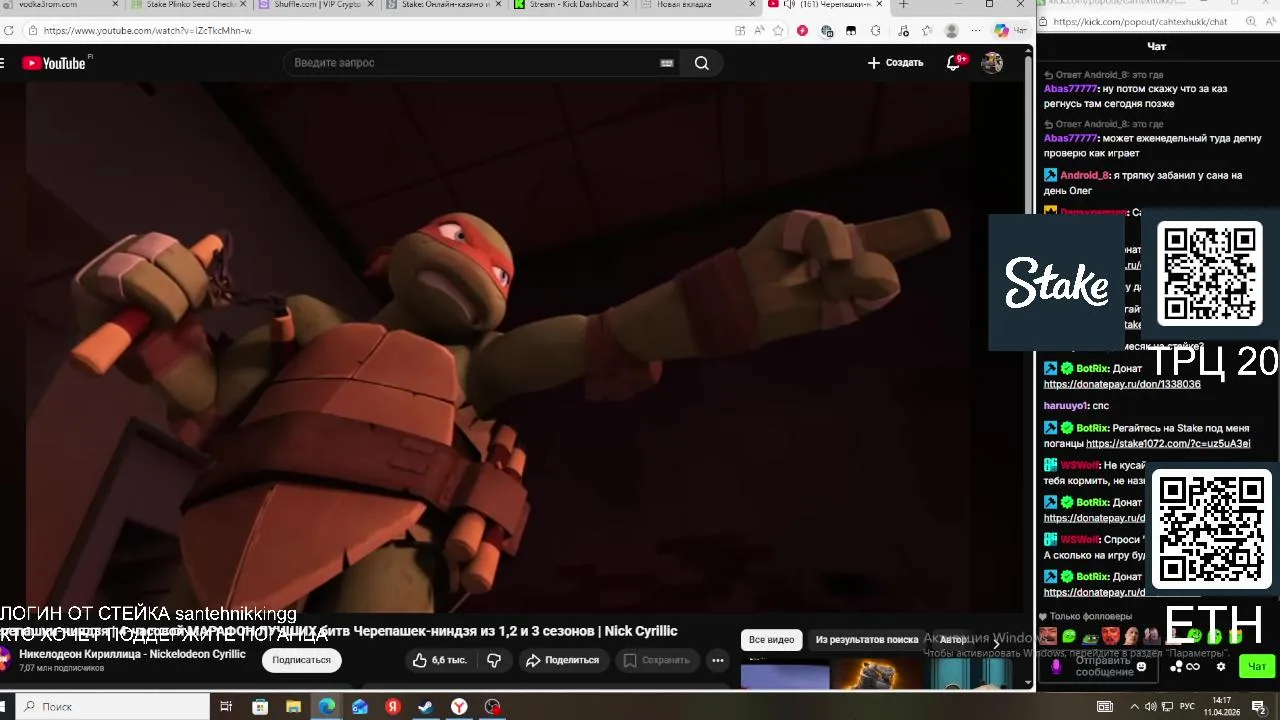Open more actions three-dot menu under video
This screenshot has width=1280, height=720.
point(717,660)
